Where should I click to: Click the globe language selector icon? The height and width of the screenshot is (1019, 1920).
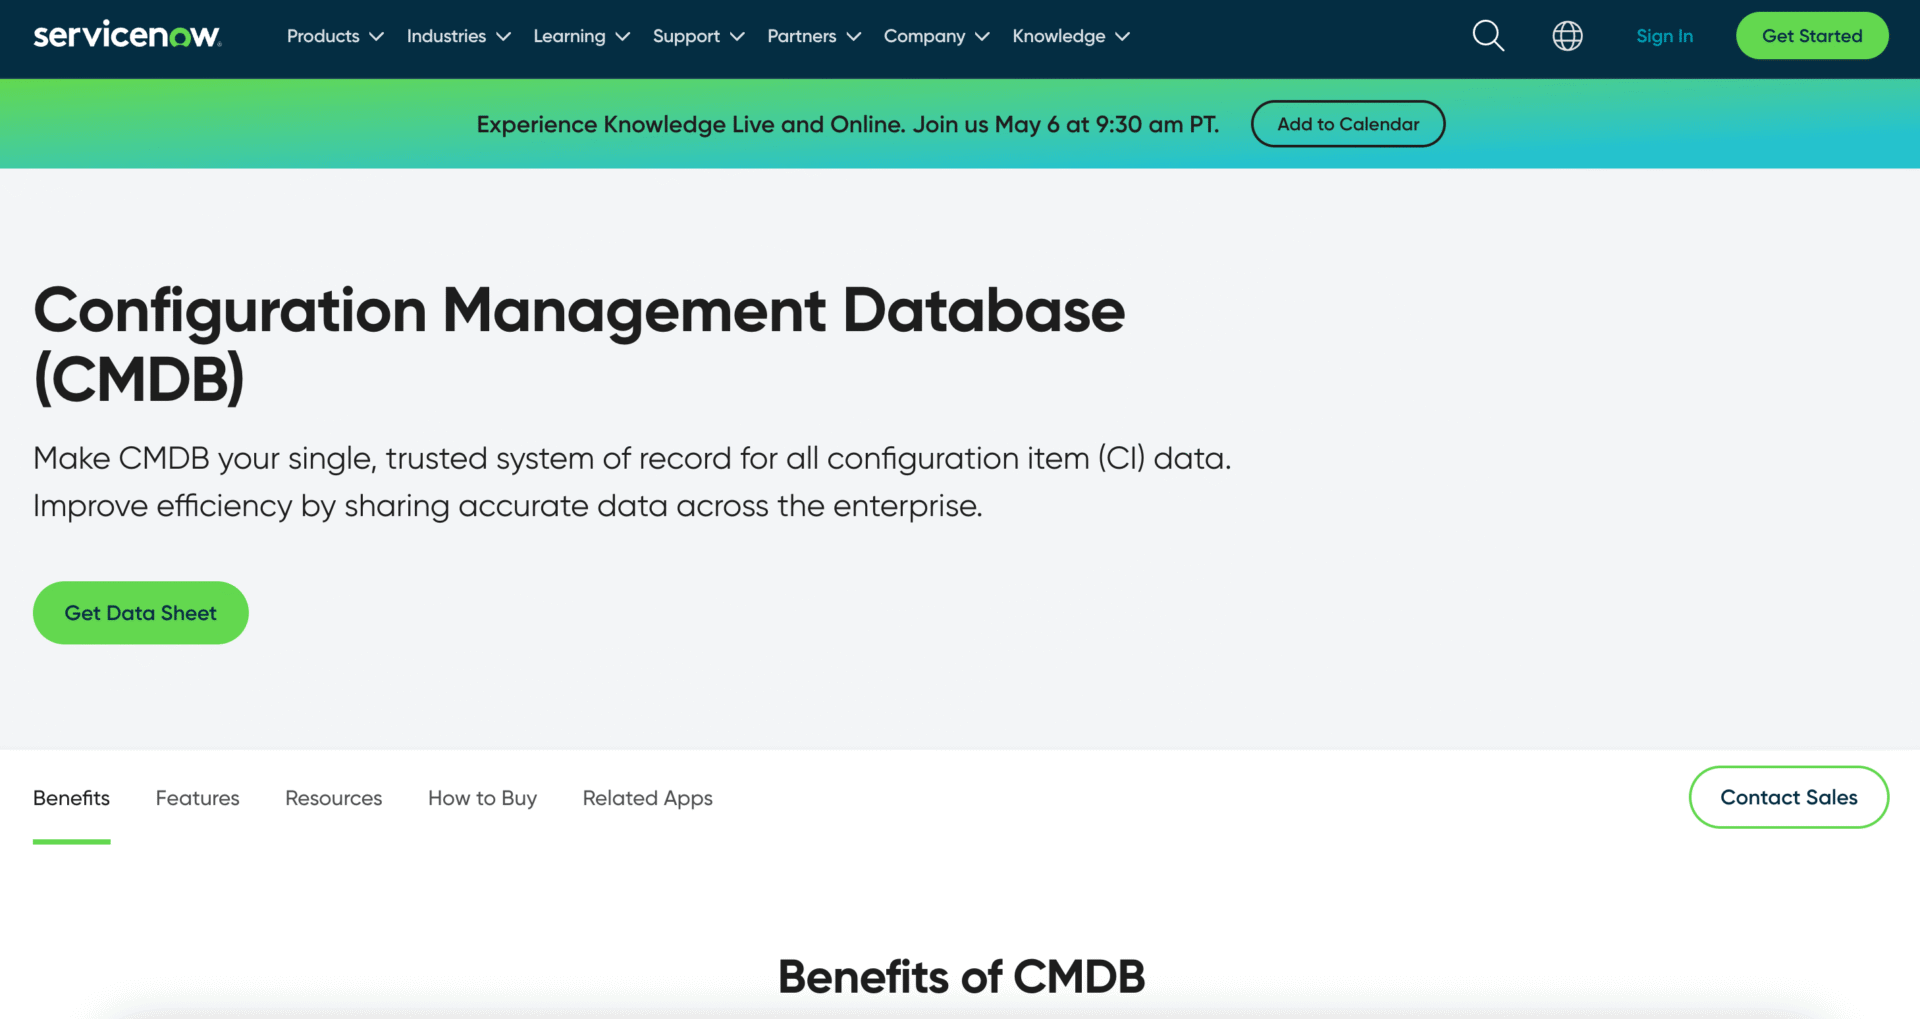1567,35
